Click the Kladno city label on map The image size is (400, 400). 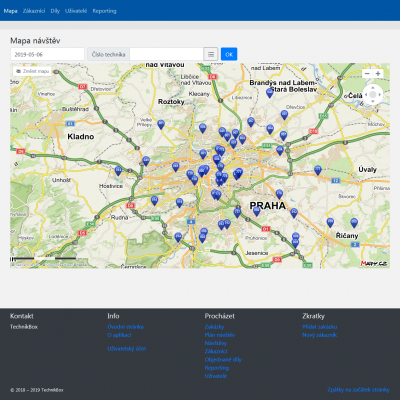[x=81, y=137]
